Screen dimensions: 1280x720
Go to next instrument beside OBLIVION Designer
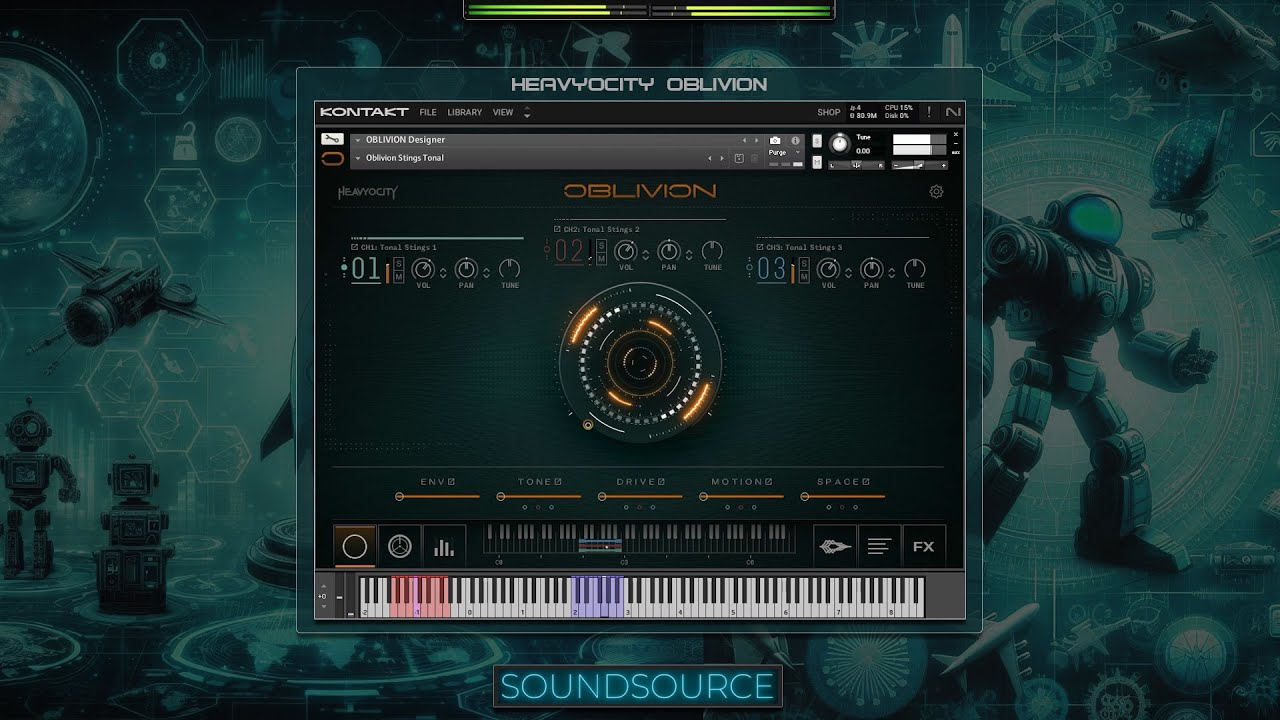[x=757, y=140]
